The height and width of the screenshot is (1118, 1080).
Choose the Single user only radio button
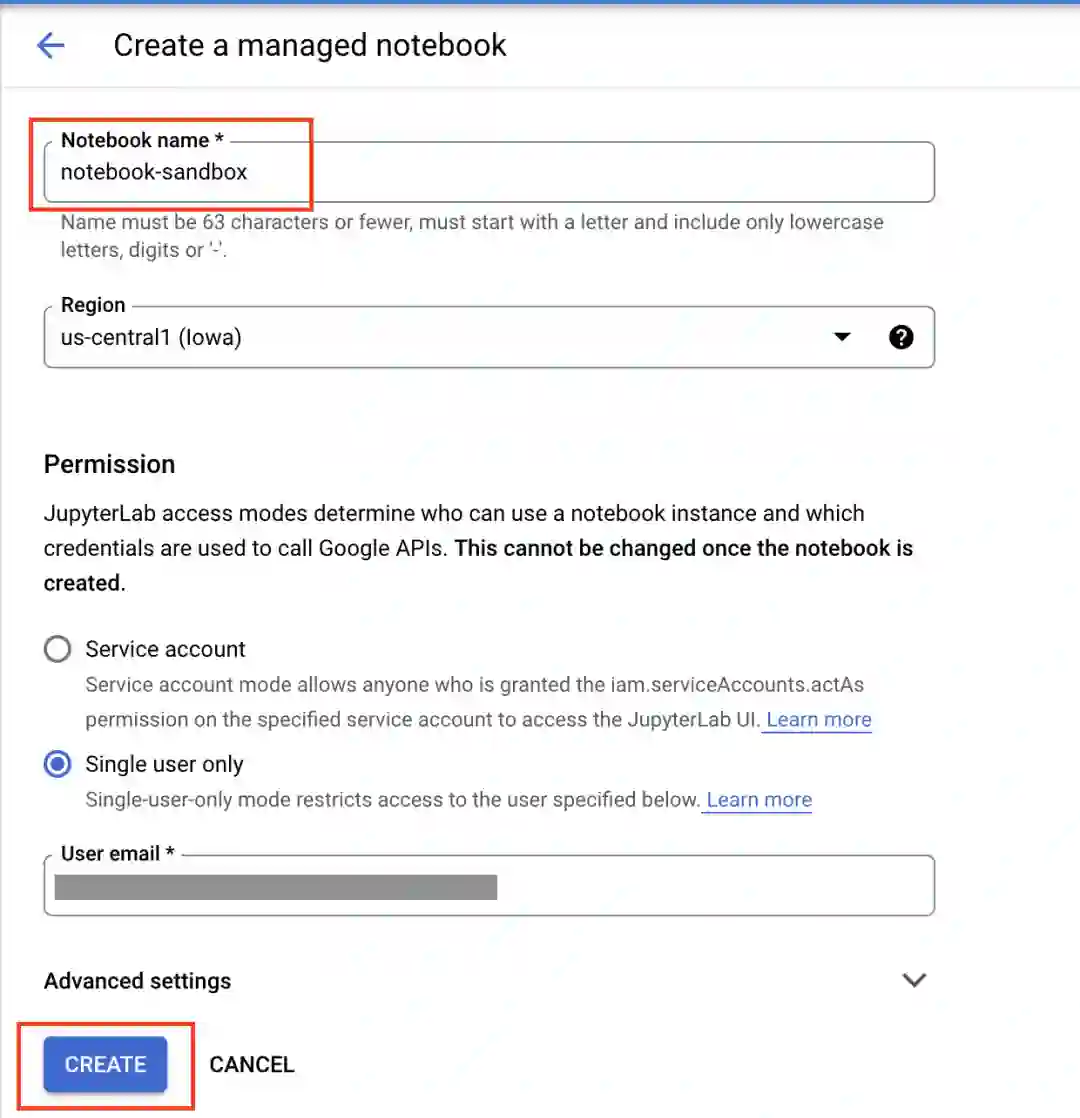[58, 765]
